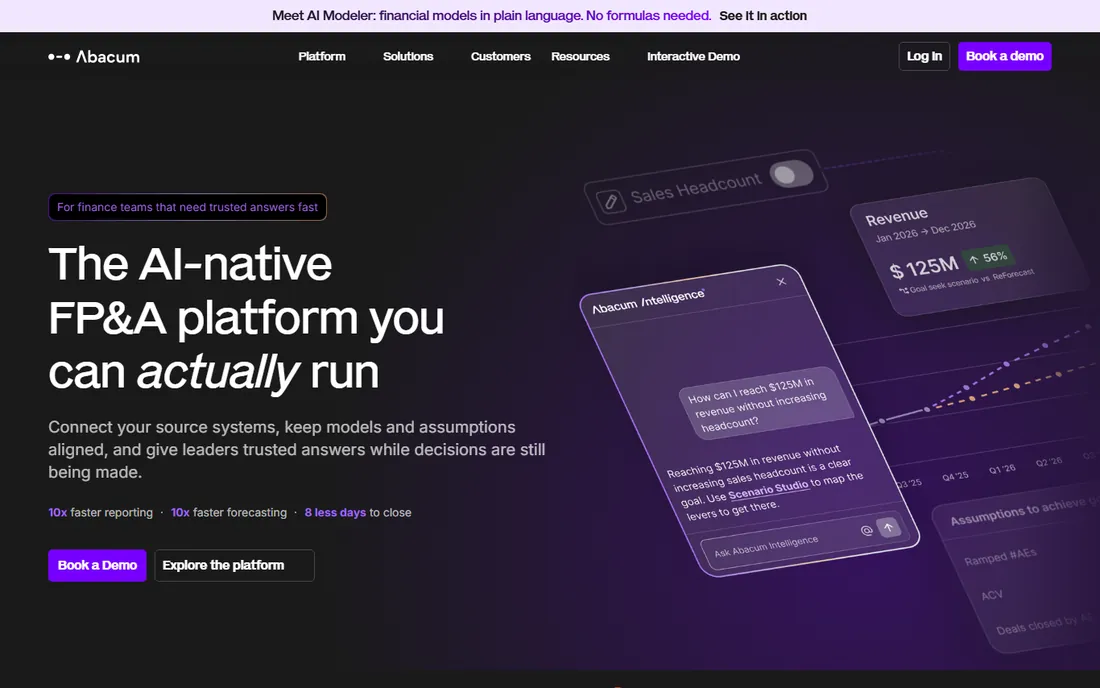Open the Interactive Demo page
1100x688 pixels.
[693, 56]
